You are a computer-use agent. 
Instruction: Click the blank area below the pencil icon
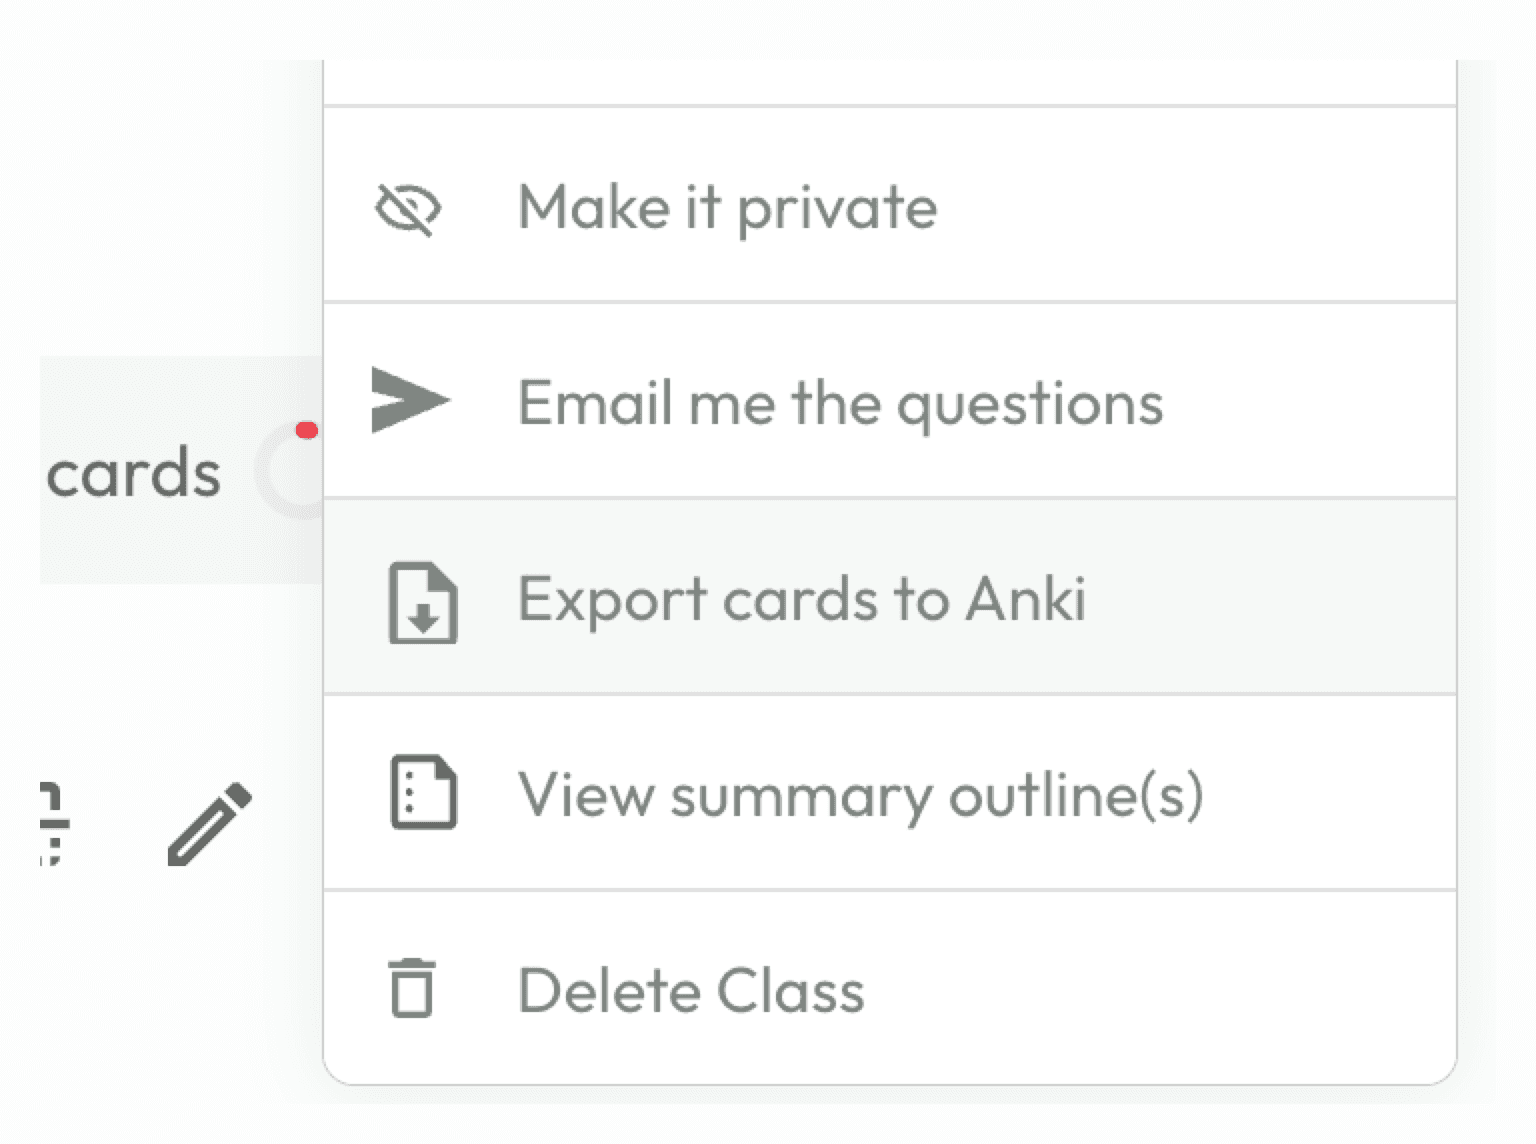210,960
